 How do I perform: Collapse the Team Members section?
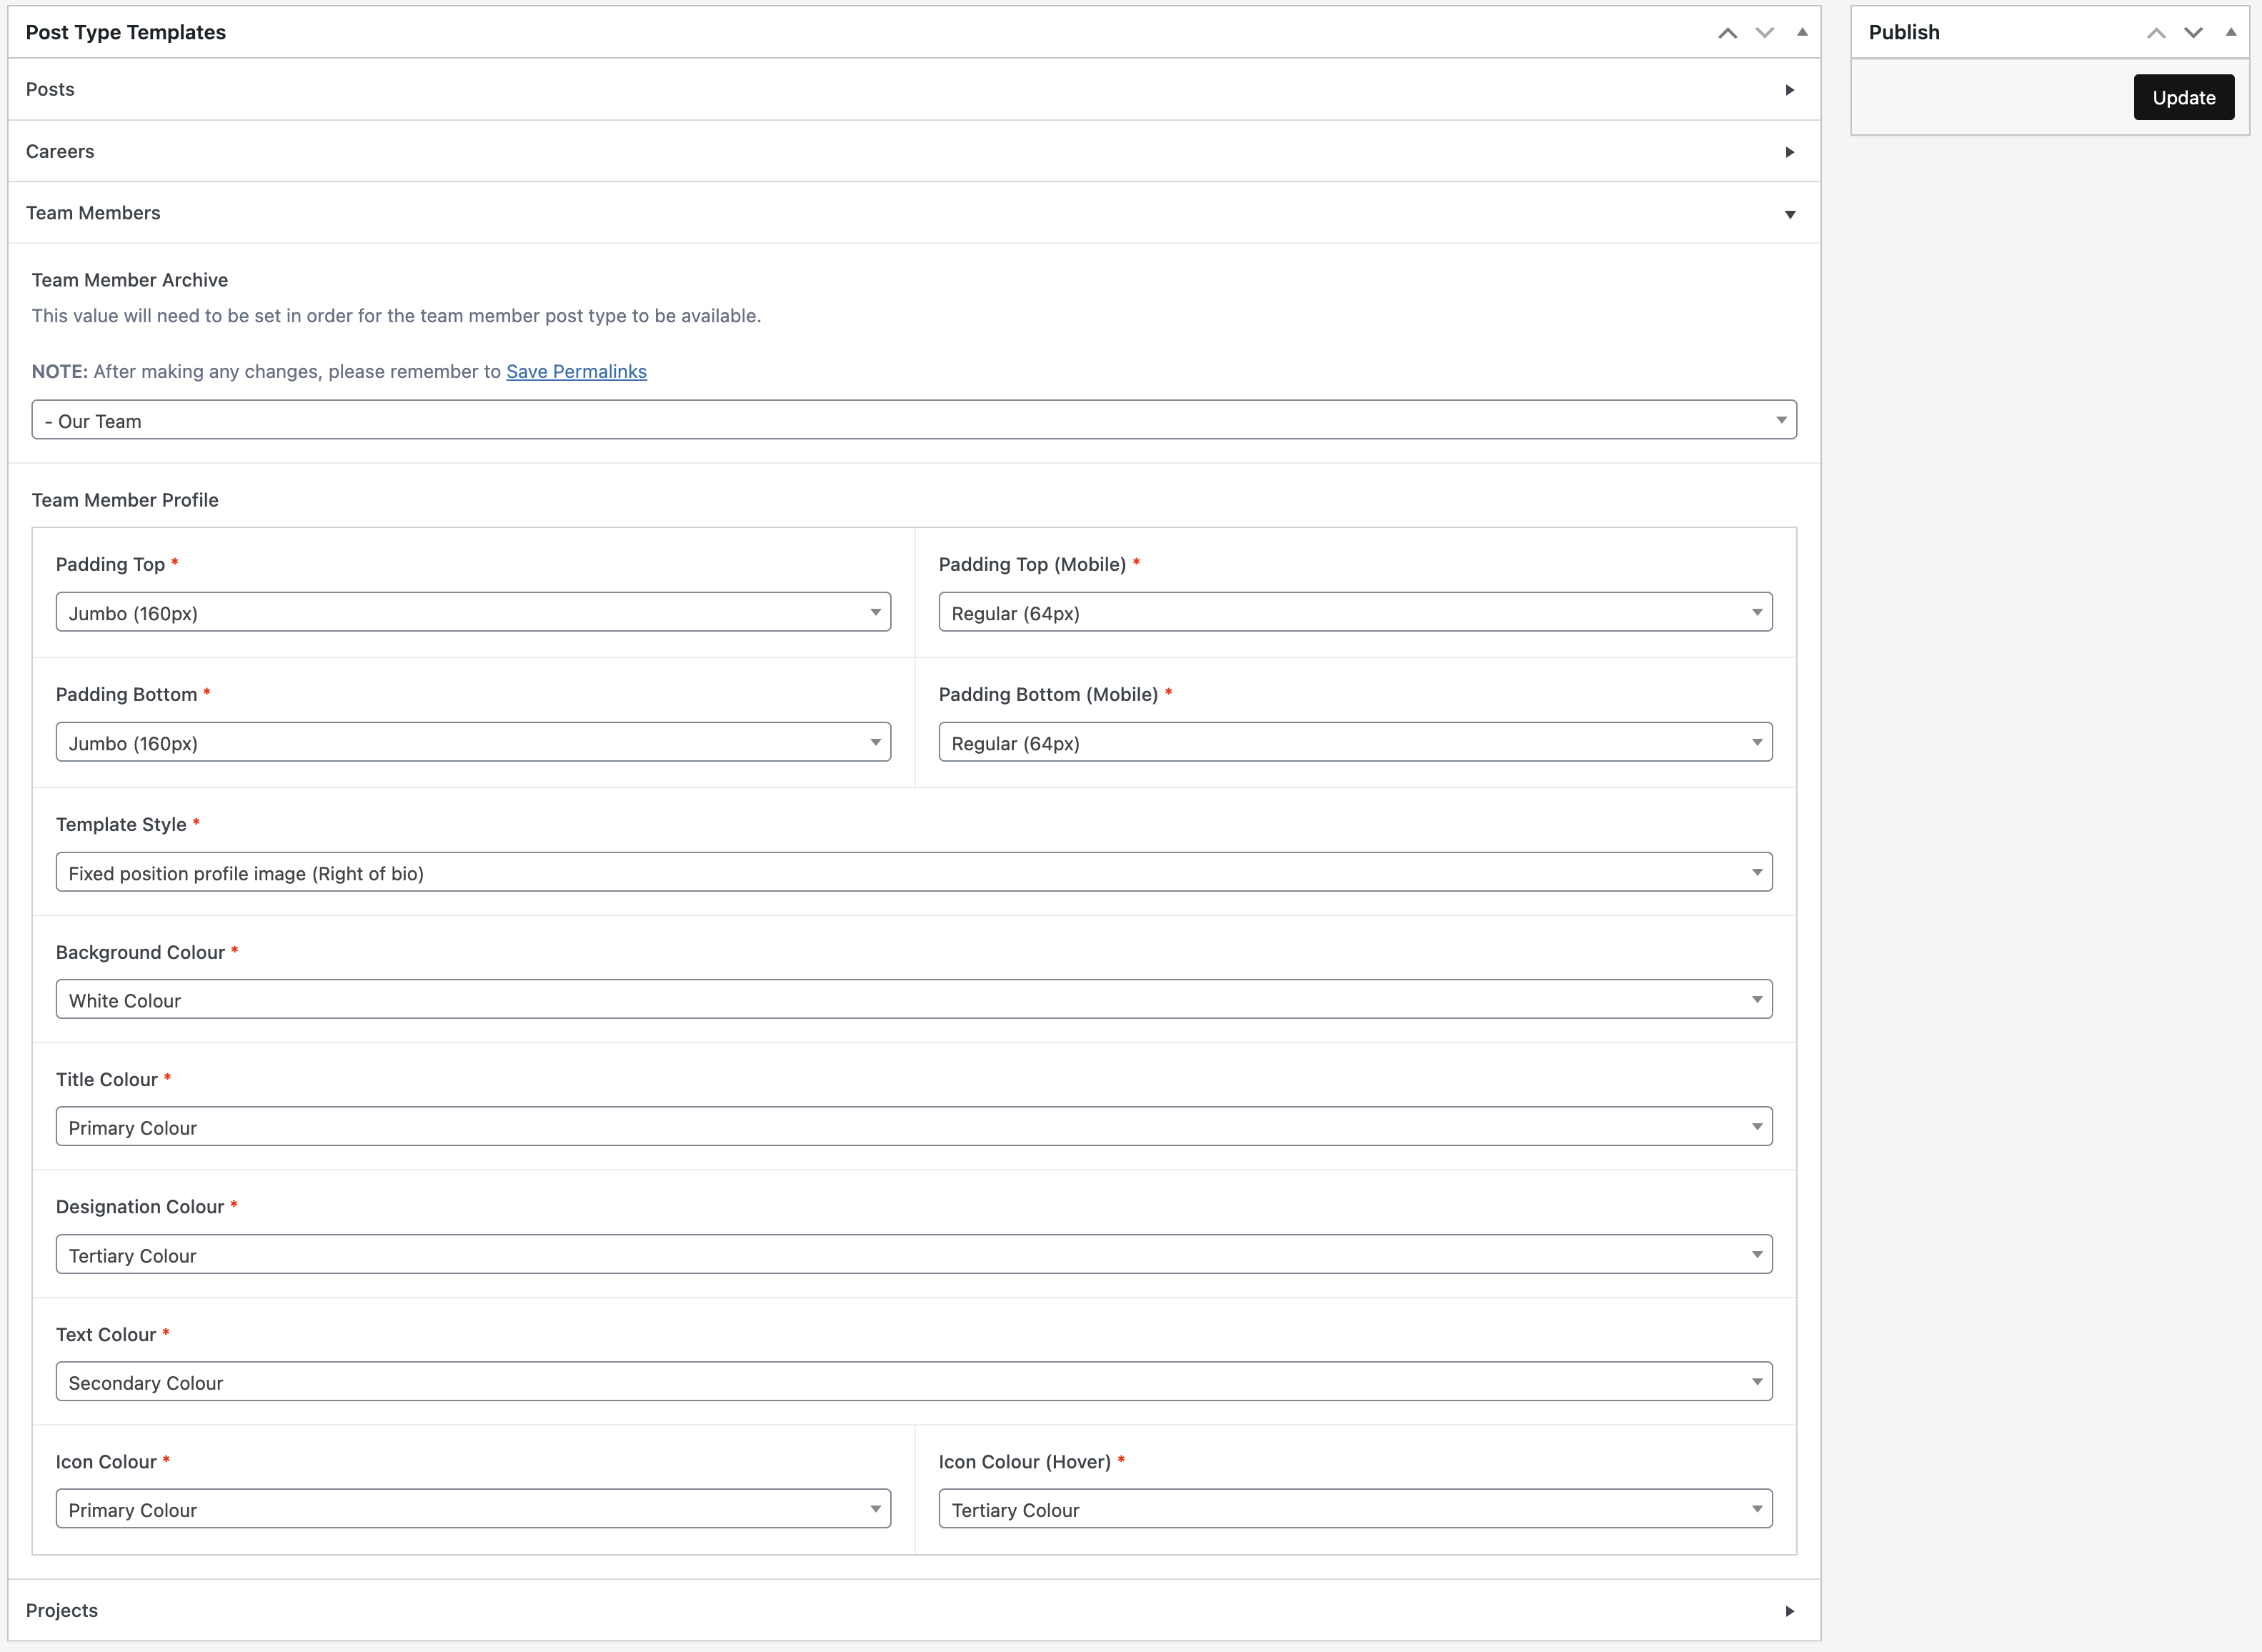[1789, 214]
